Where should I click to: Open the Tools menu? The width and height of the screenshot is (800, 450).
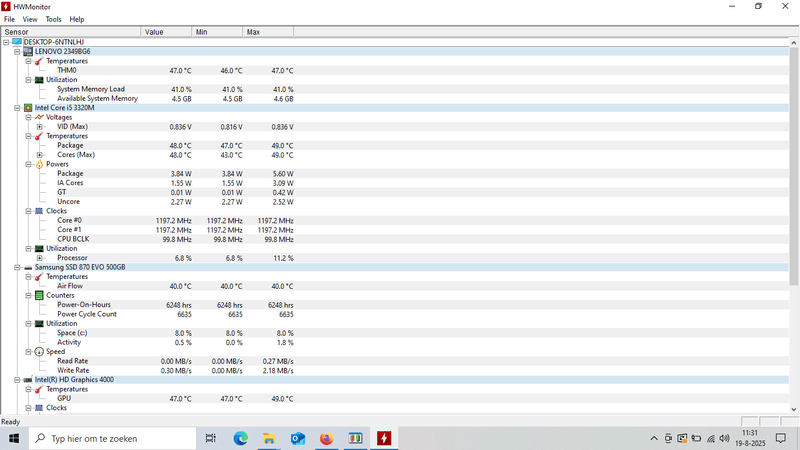click(x=53, y=19)
